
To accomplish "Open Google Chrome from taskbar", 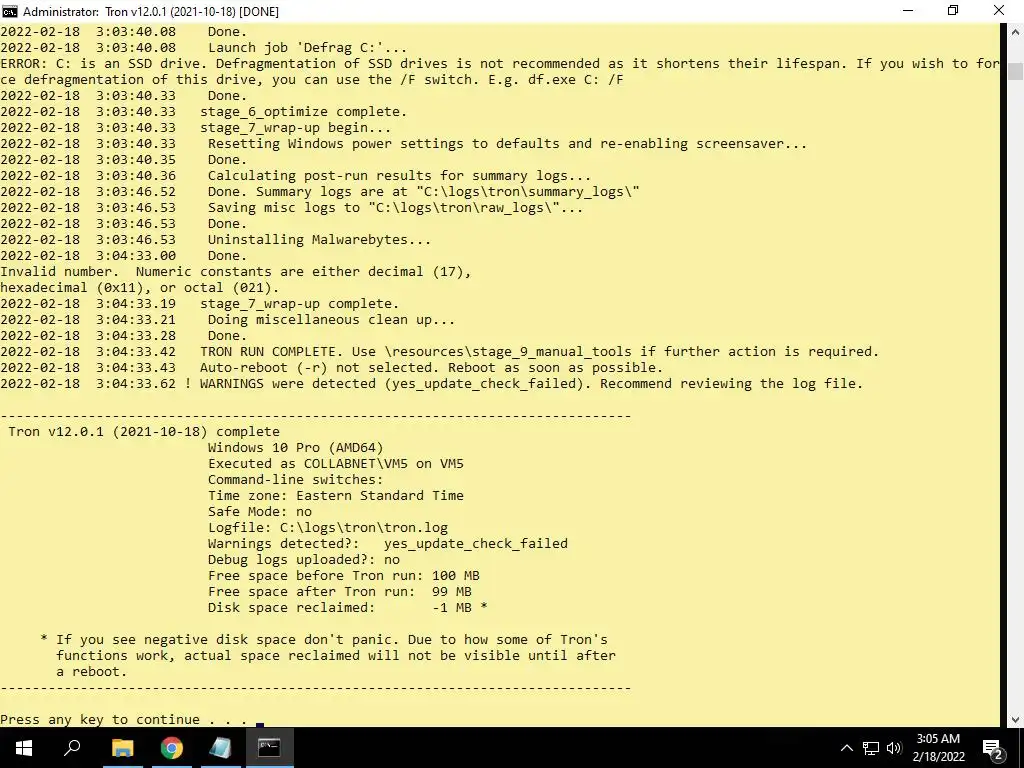I will coord(171,748).
